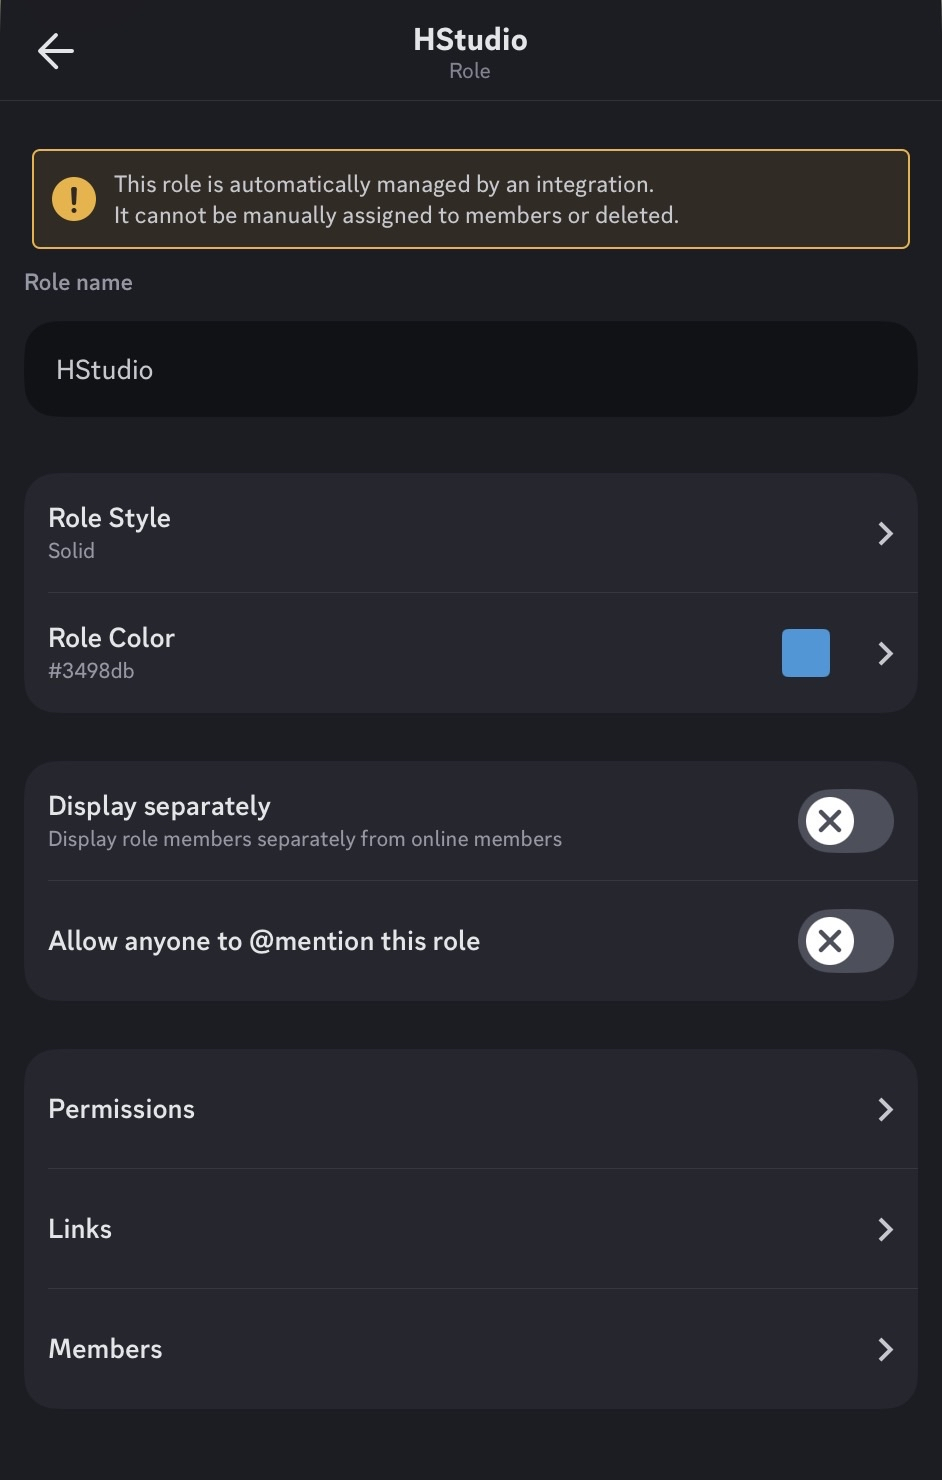Click the HStudio header title

[x=470, y=40]
